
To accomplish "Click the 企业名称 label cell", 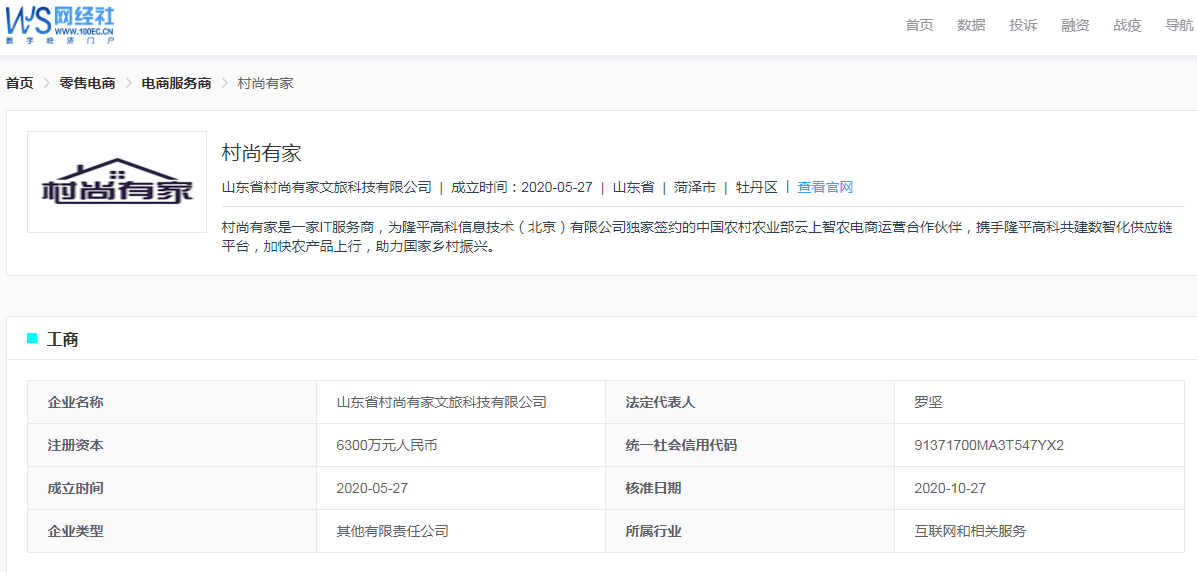I will pyautogui.click(x=172, y=402).
